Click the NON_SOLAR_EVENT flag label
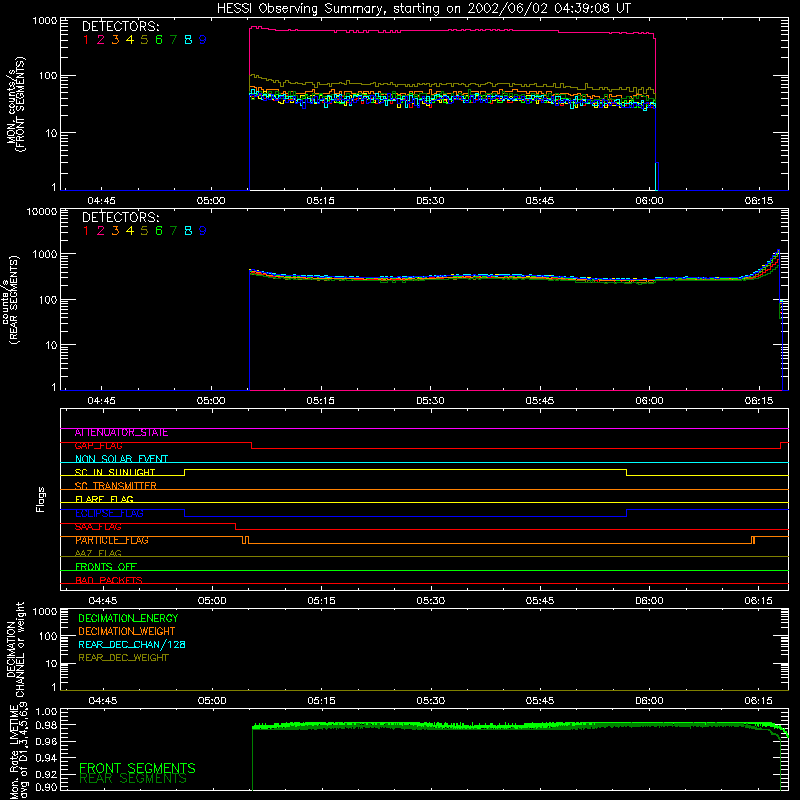800x800 pixels. [121, 459]
